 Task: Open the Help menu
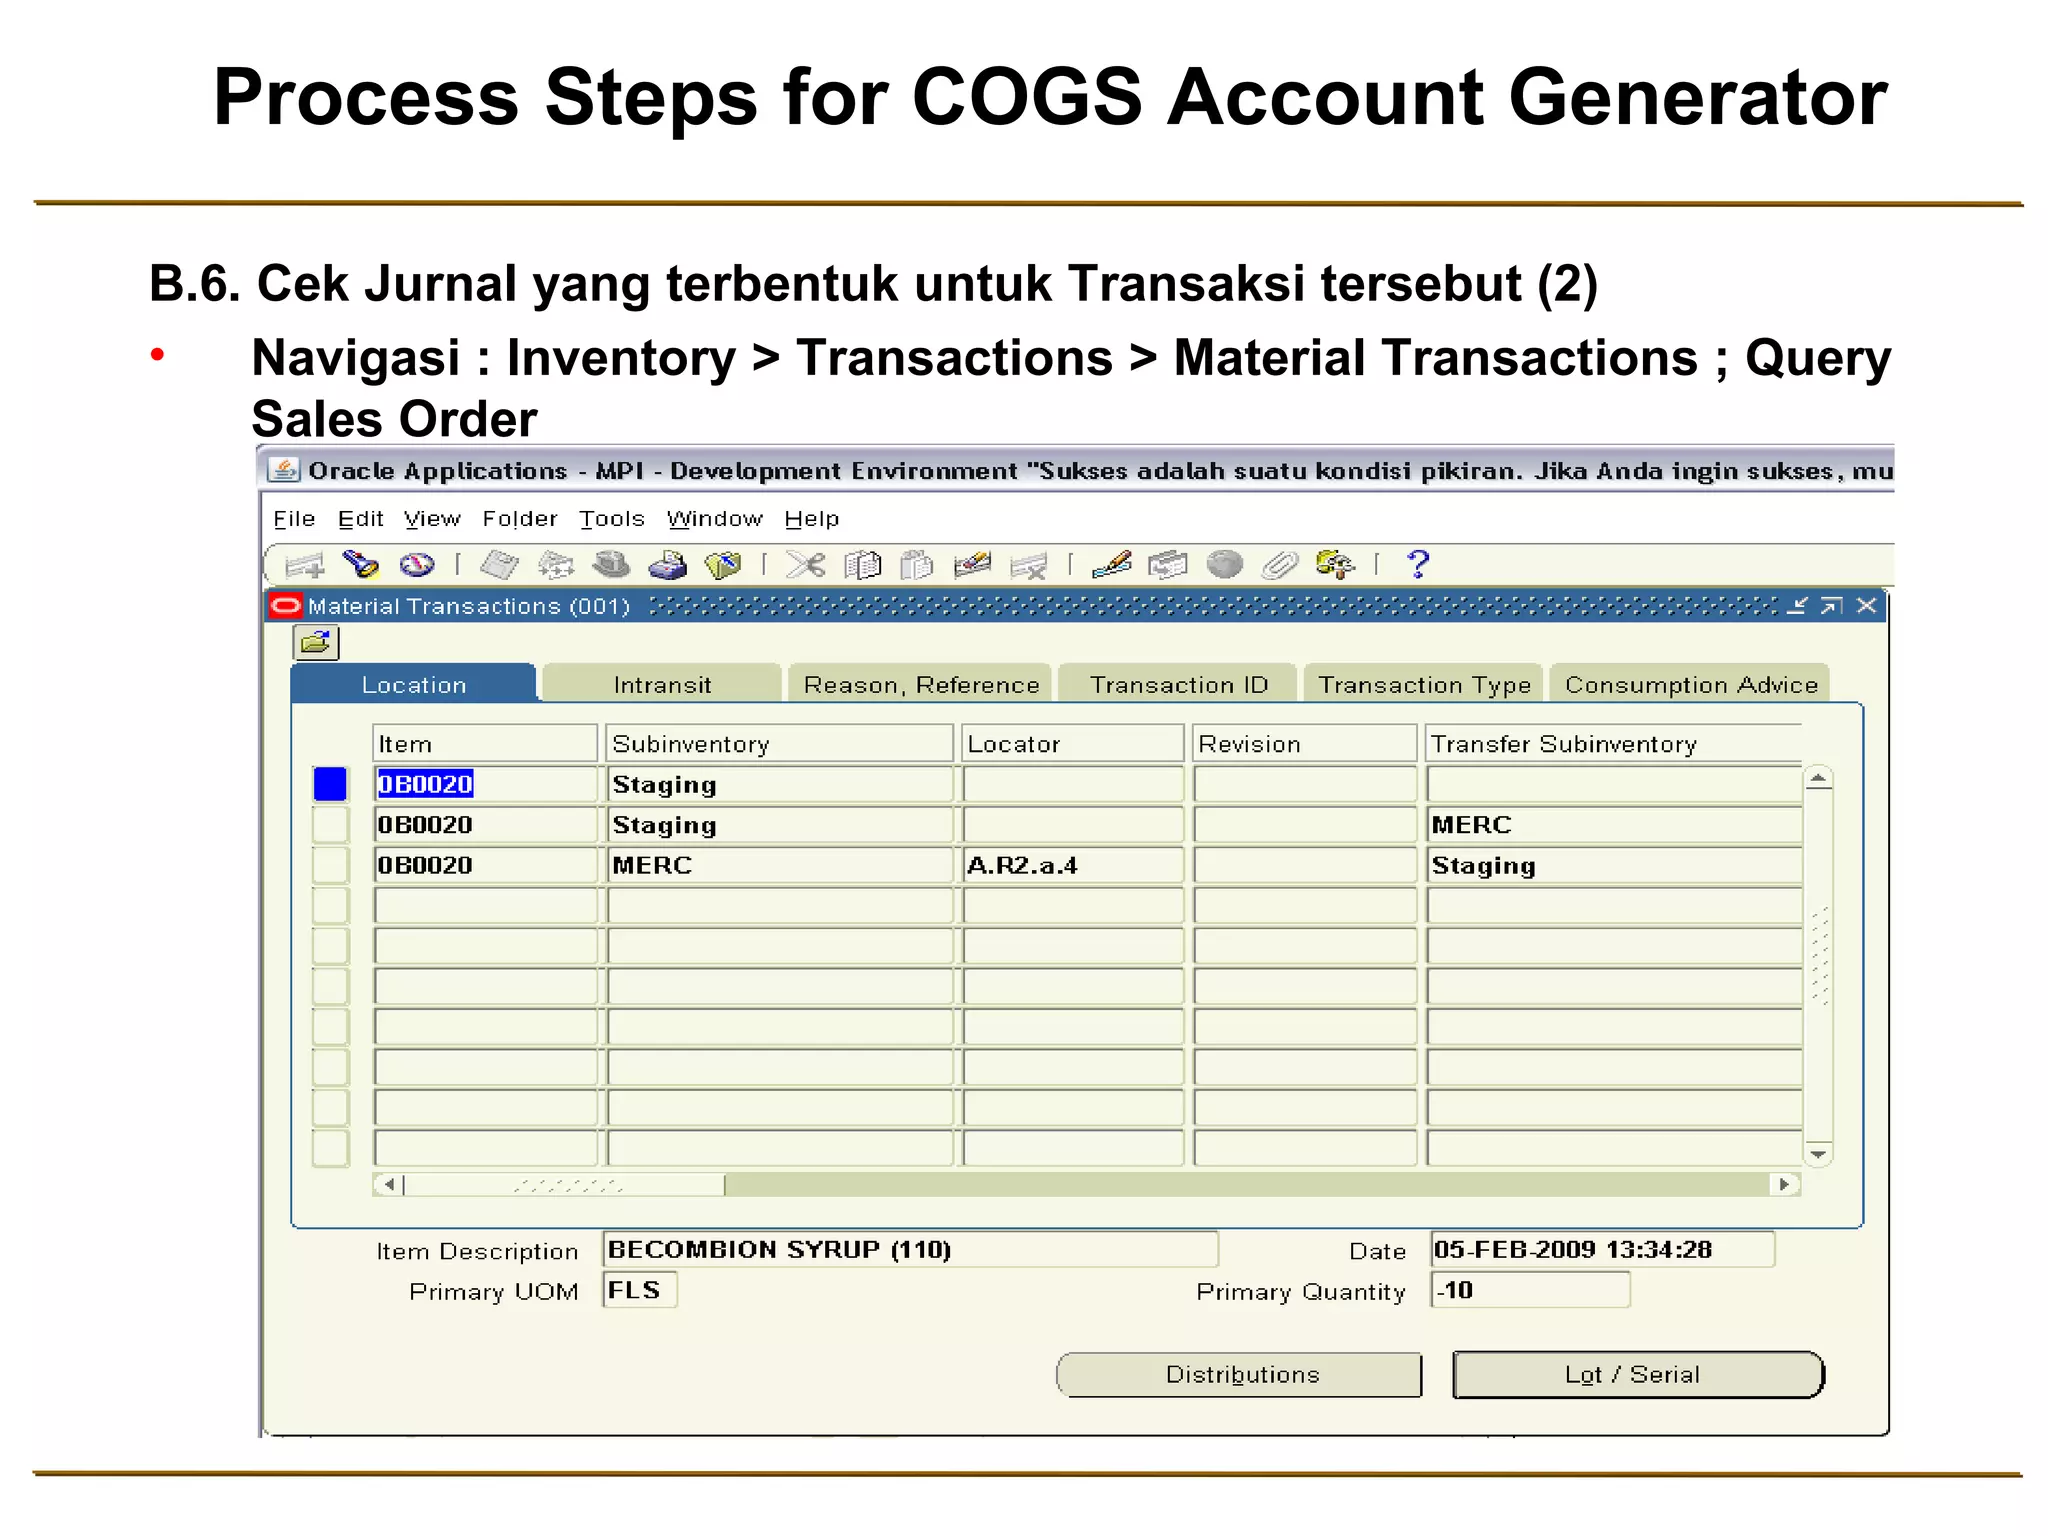pyautogui.click(x=811, y=519)
